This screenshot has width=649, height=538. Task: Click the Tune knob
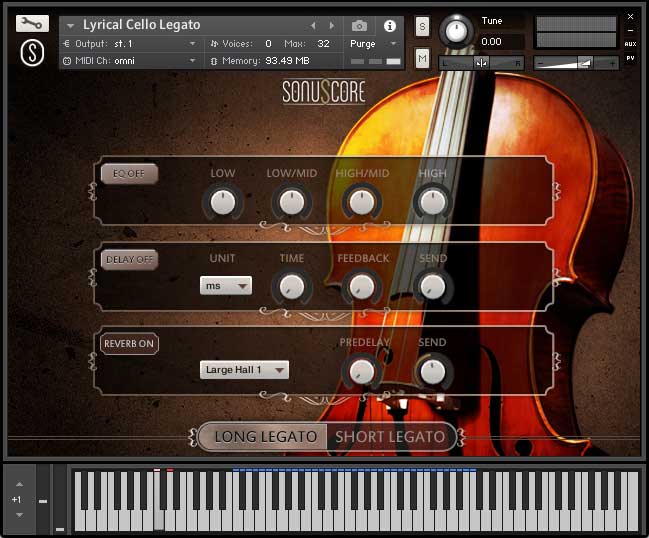click(456, 31)
